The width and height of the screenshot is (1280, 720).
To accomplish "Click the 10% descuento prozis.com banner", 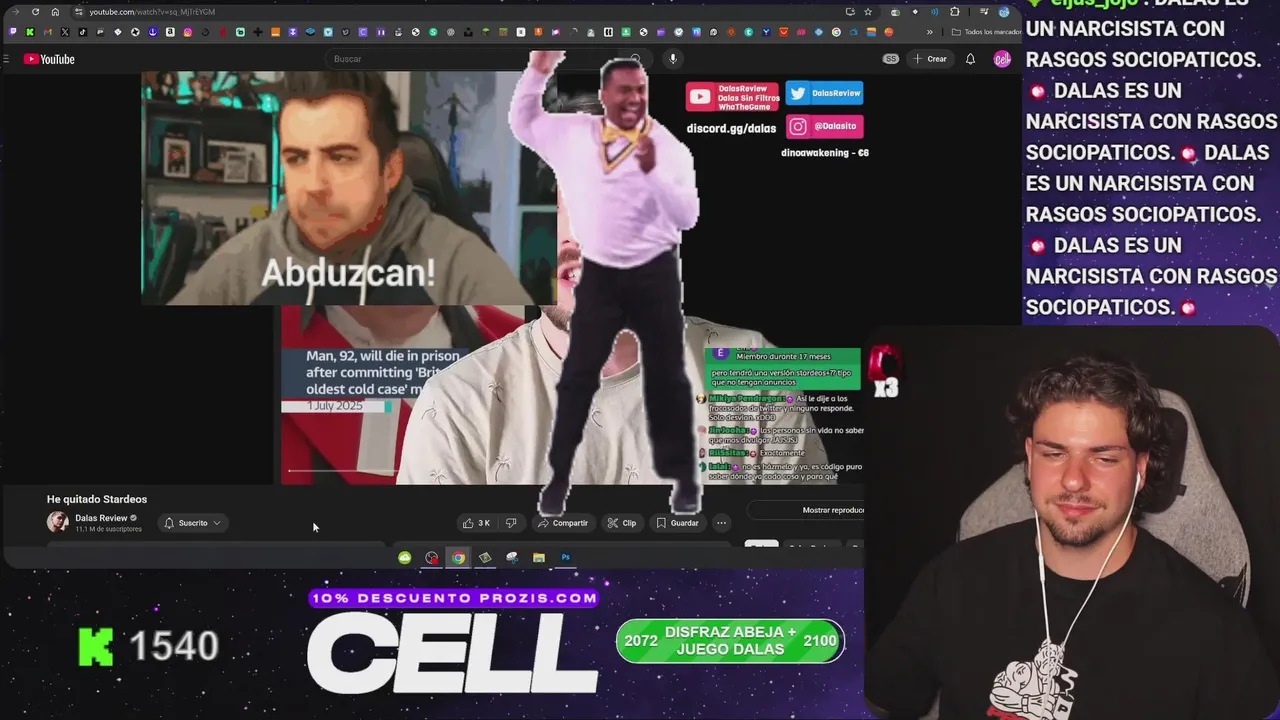I will (454, 598).
